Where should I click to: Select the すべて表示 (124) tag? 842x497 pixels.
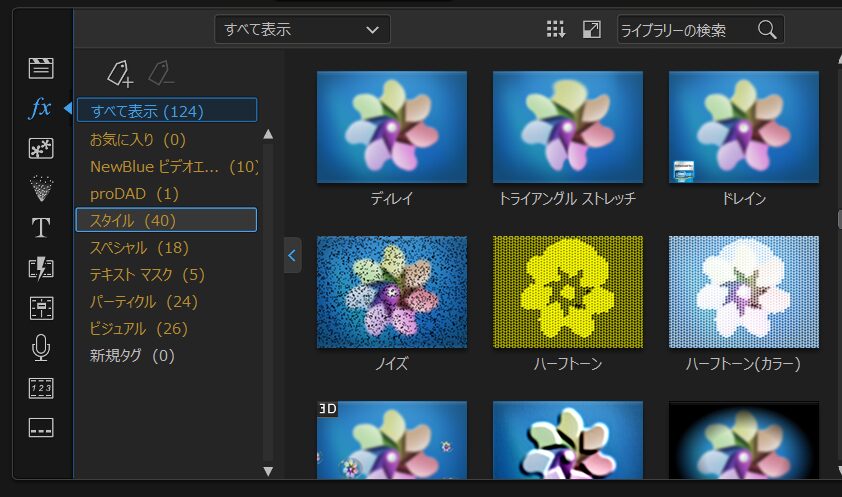point(167,110)
